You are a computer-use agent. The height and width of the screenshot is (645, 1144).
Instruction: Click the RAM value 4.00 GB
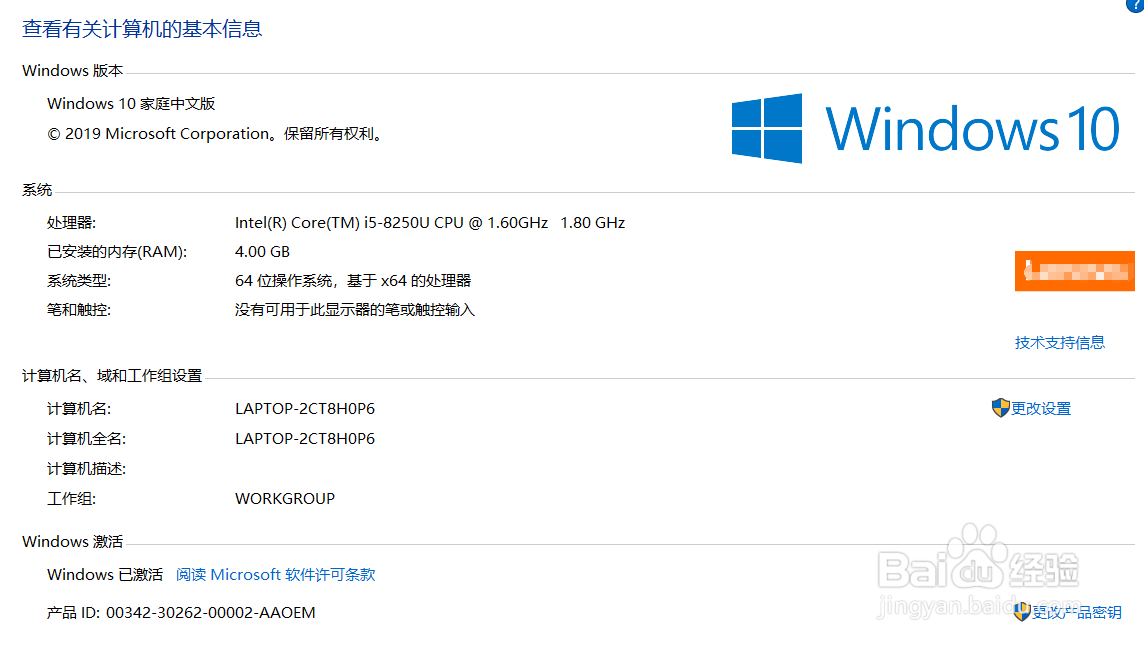click(263, 252)
